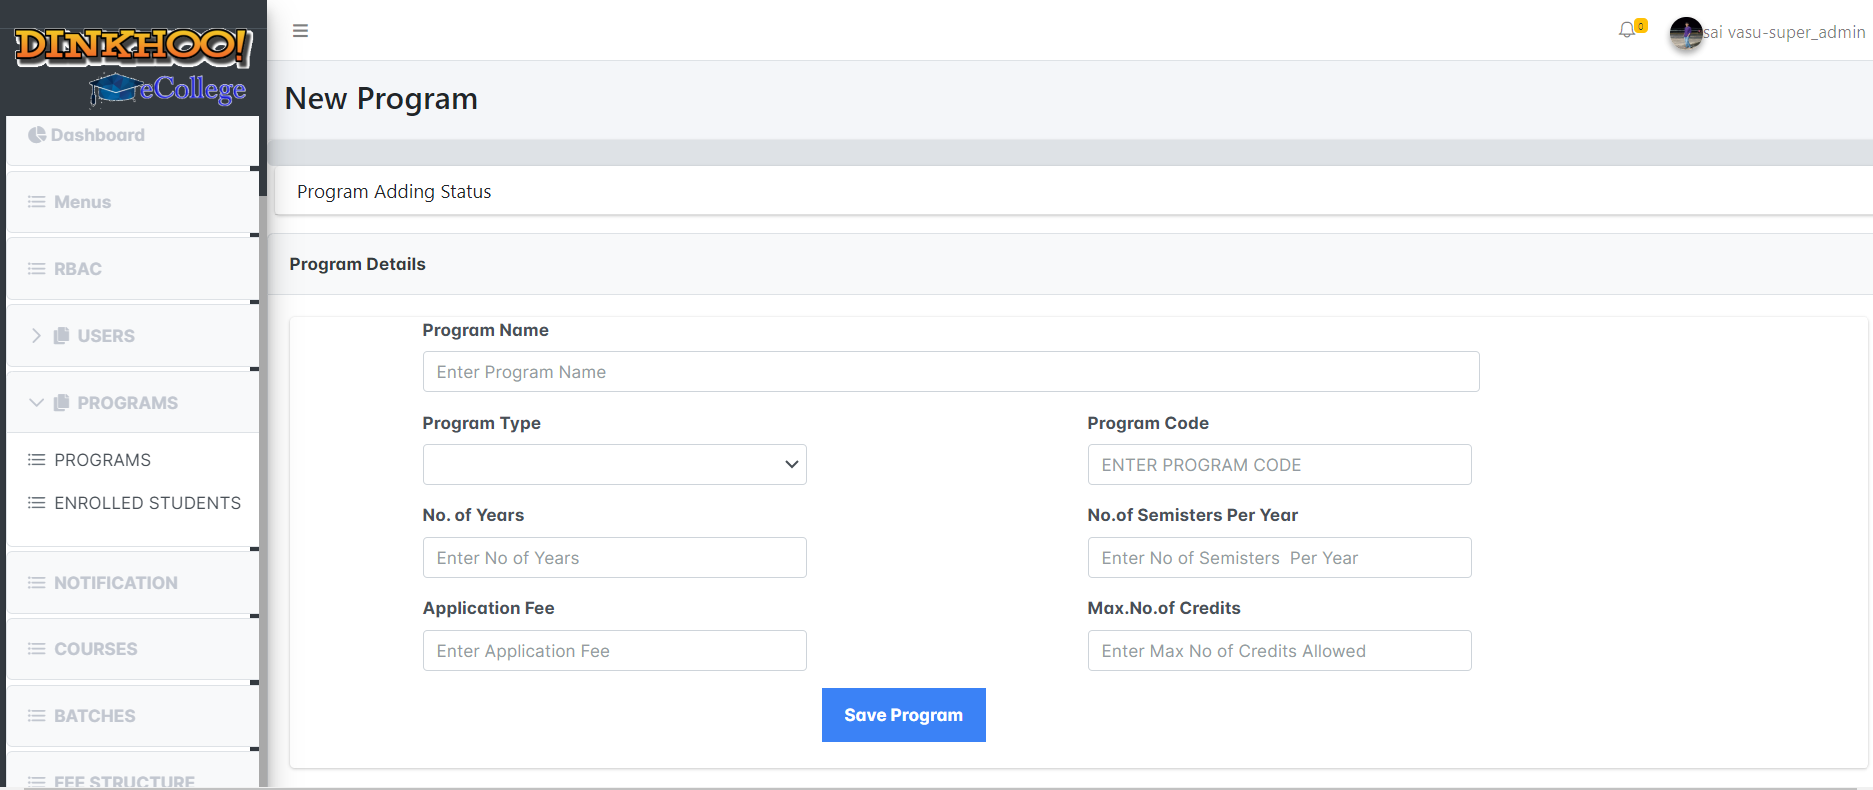
Task: Click the Max.No.of Credits label
Action: tap(1164, 608)
